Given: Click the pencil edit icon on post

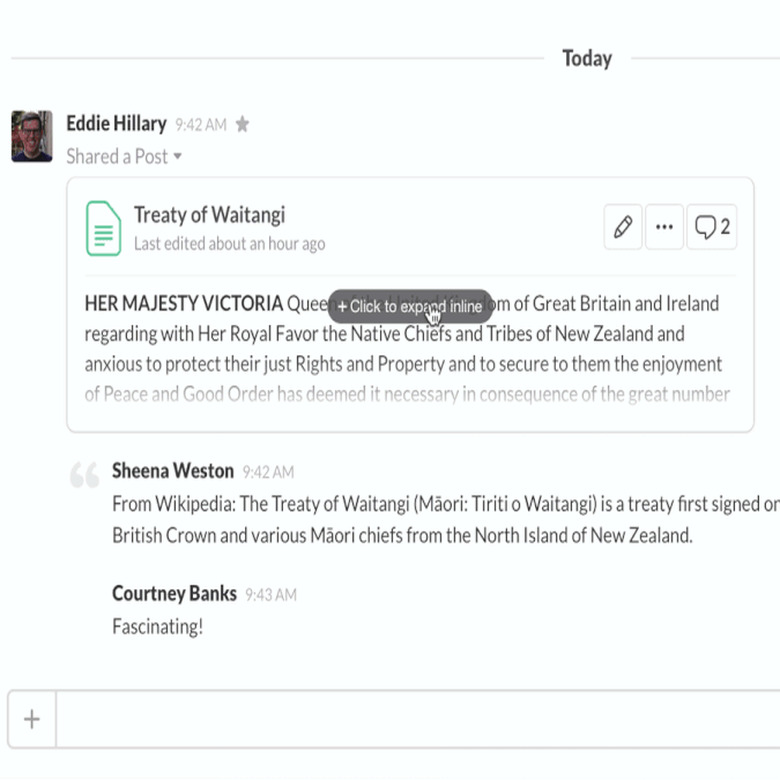Looking at the screenshot, I should click(623, 228).
